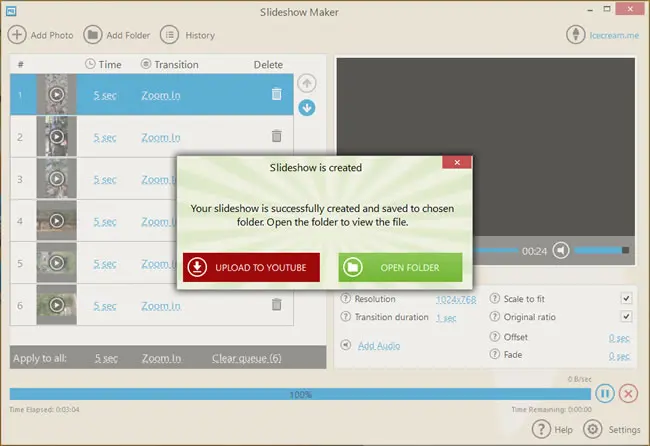This screenshot has height=446, width=650.
Task: Delete slide 2 with trash icon
Action: [x=276, y=136]
